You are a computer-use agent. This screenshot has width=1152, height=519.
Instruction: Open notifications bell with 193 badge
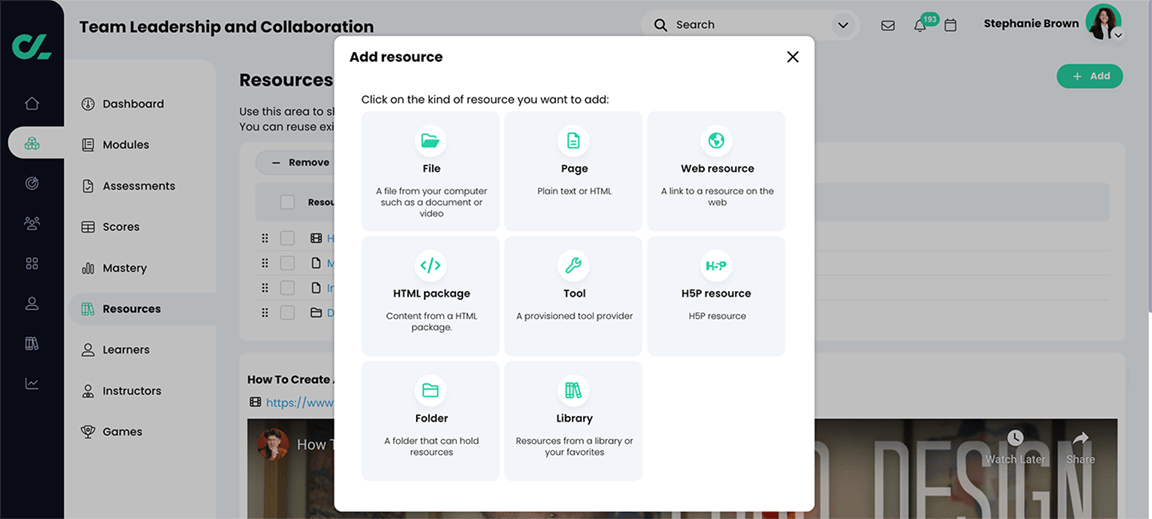tap(920, 26)
